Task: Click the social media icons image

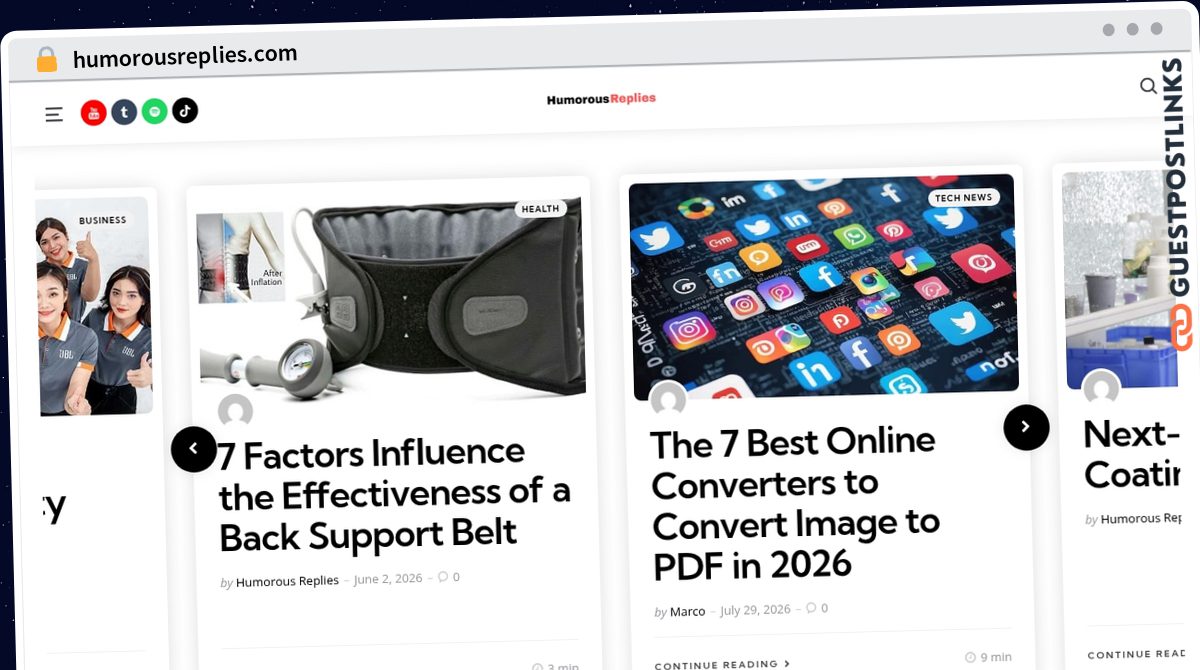Action: coord(823,285)
